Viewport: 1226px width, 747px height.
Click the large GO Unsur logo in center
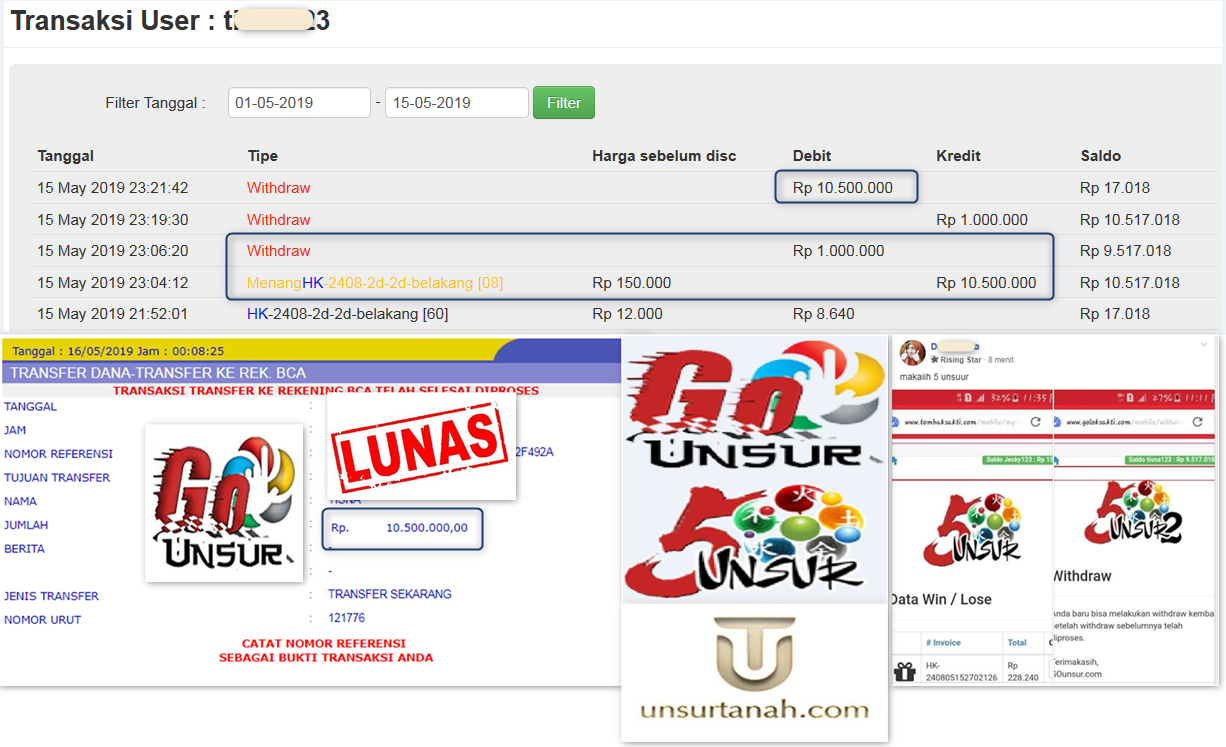click(755, 403)
